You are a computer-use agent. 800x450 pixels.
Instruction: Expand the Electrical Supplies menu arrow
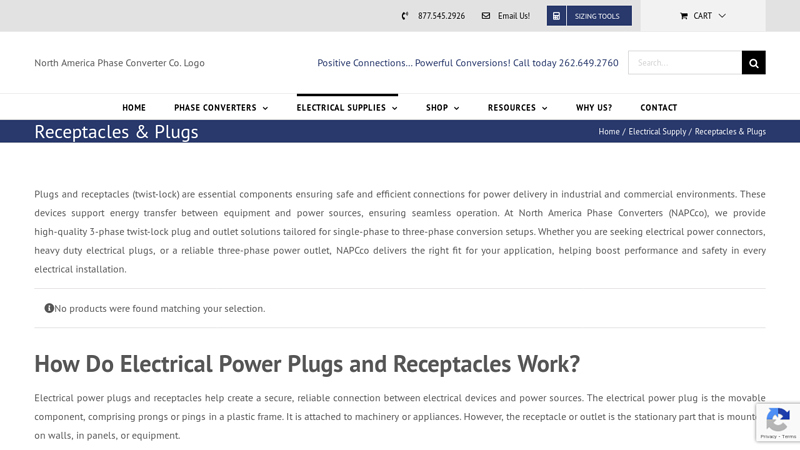pyautogui.click(x=394, y=108)
